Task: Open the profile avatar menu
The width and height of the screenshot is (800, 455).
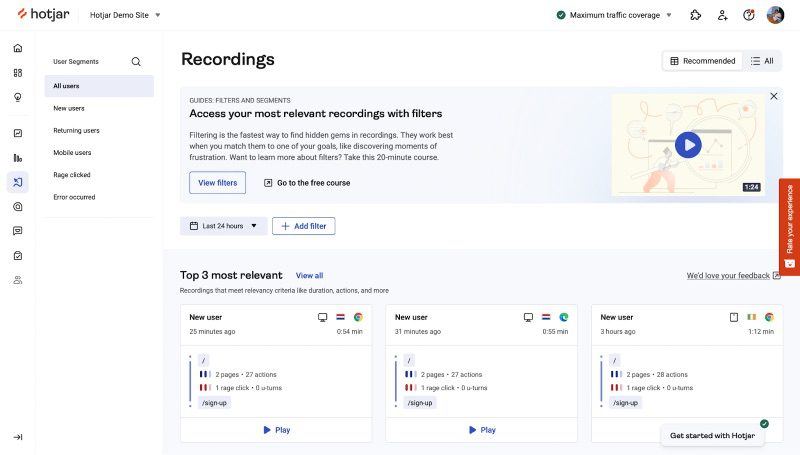Action: click(x=775, y=15)
